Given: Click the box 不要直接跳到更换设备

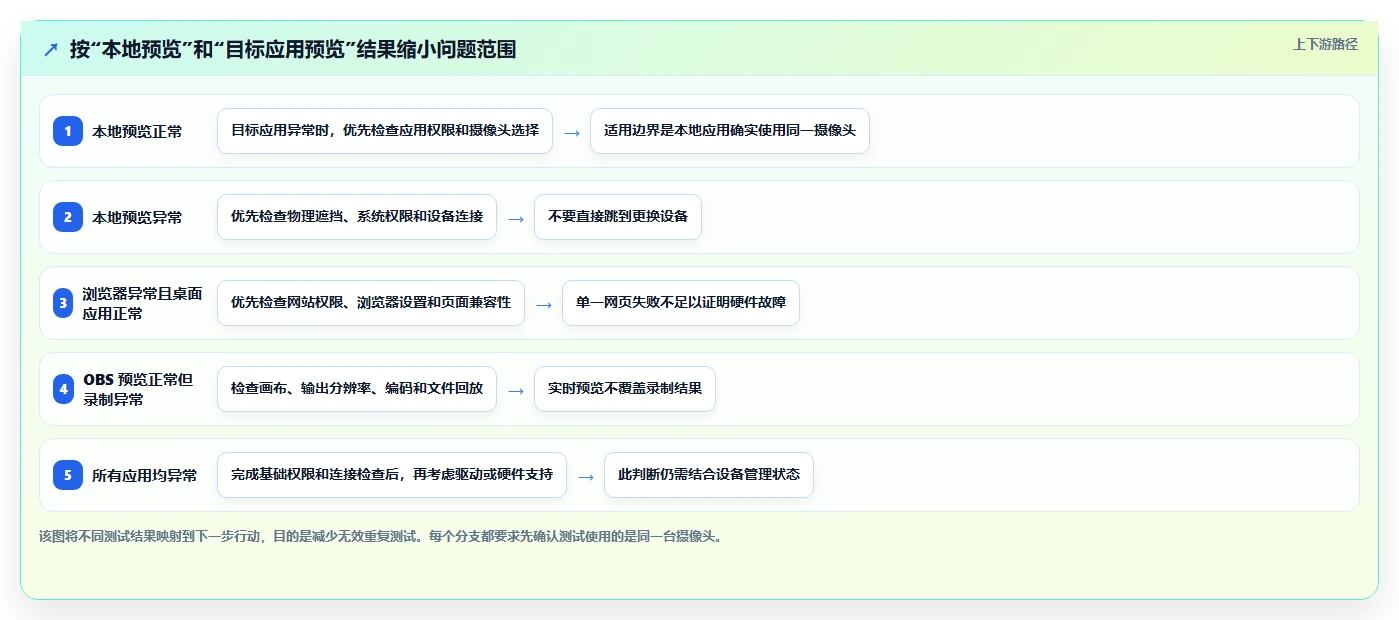Looking at the screenshot, I should (x=618, y=217).
